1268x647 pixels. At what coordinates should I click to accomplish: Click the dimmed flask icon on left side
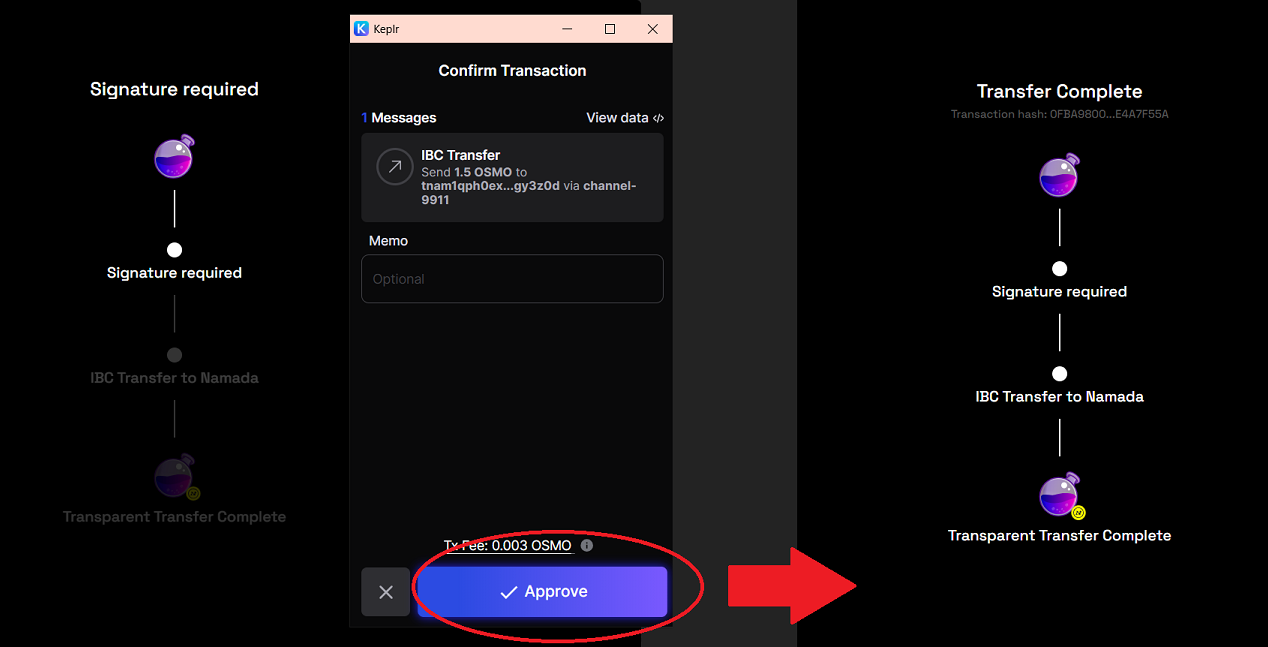pos(174,477)
